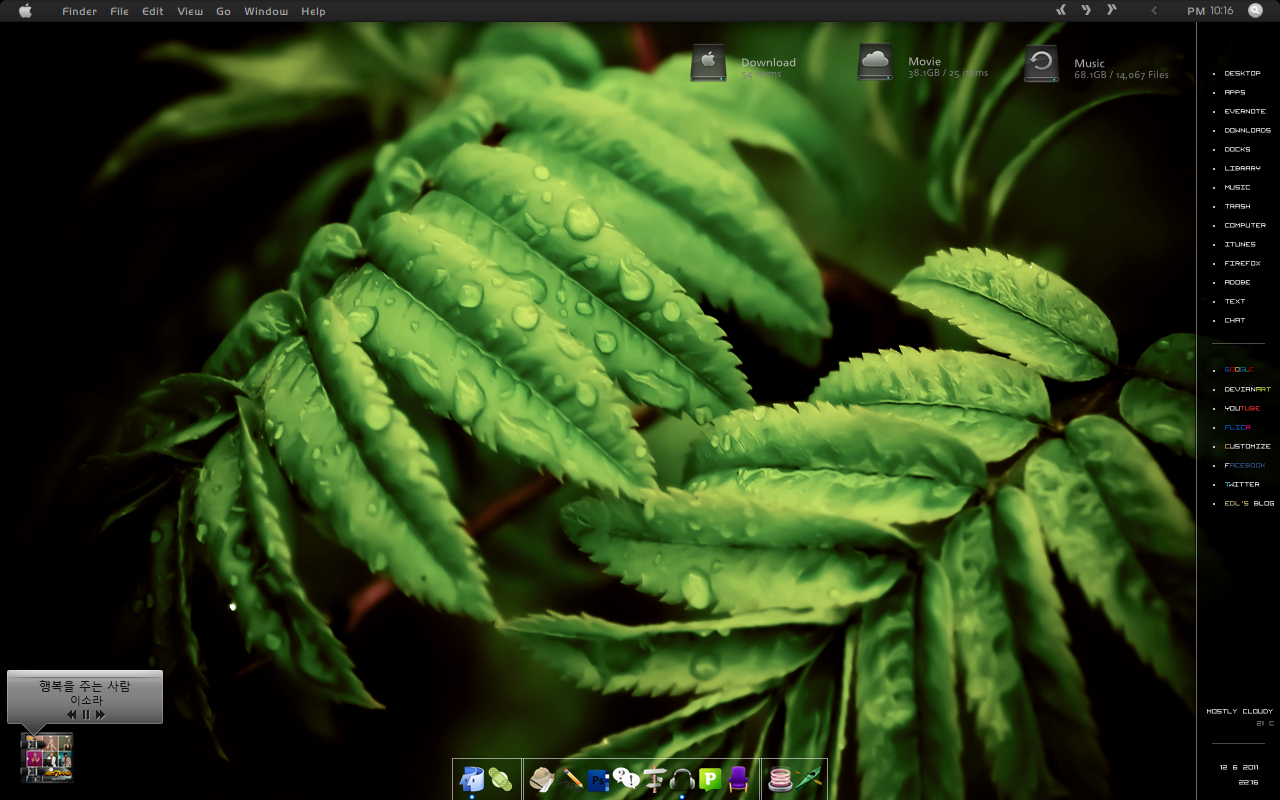
Task: Open GOOGLE link in sidebar
Action: point(1239,370)
